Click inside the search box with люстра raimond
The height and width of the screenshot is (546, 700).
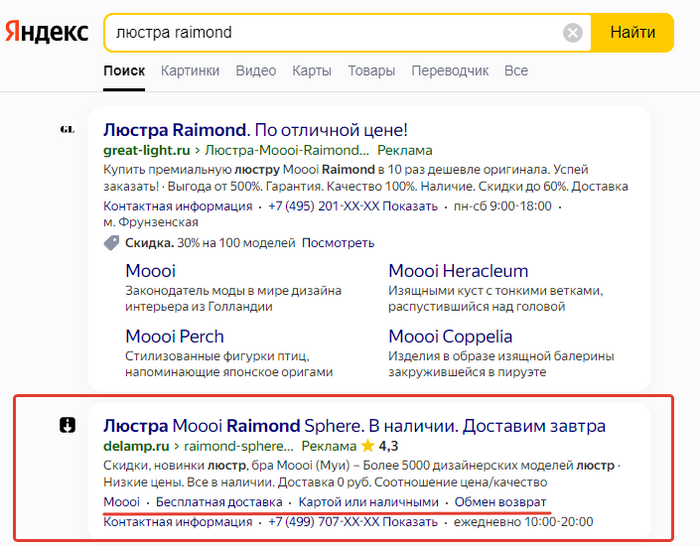click(x=330, y=33)
